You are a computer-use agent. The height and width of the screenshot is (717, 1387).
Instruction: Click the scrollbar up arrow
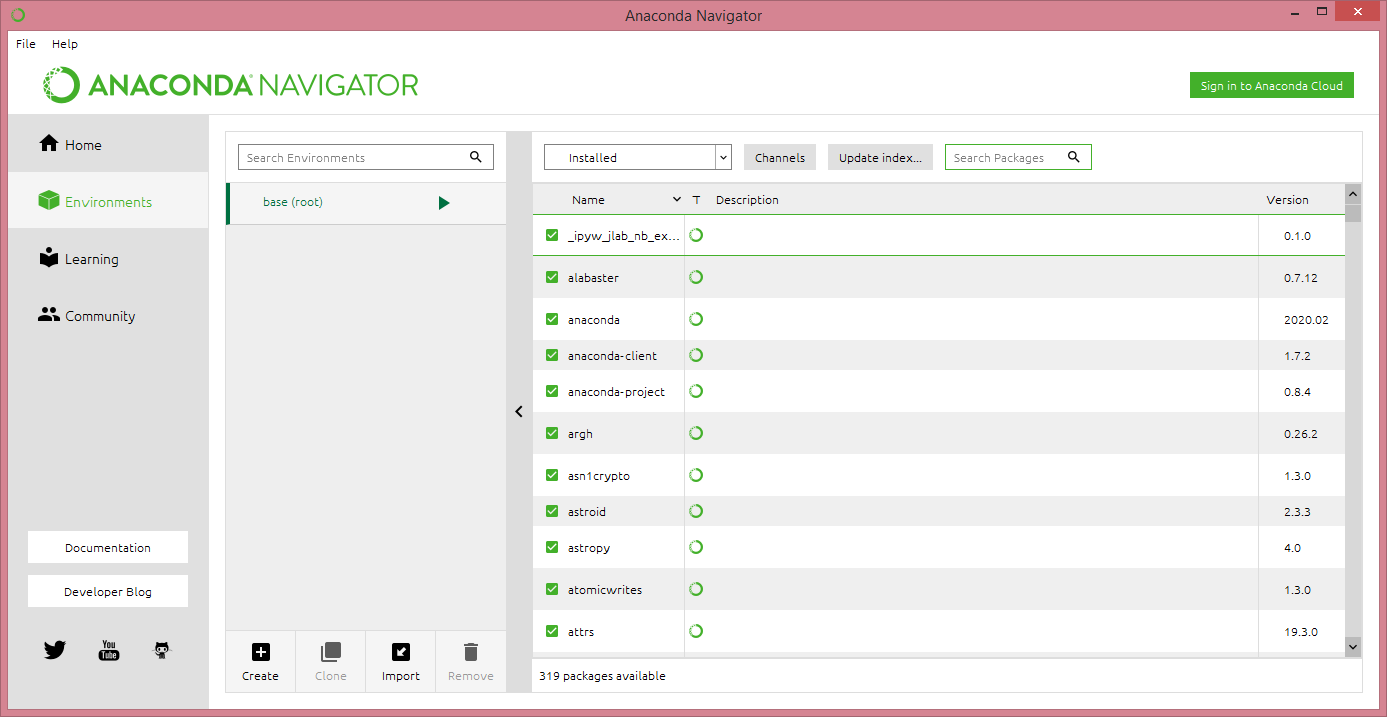click(1353, 194)
